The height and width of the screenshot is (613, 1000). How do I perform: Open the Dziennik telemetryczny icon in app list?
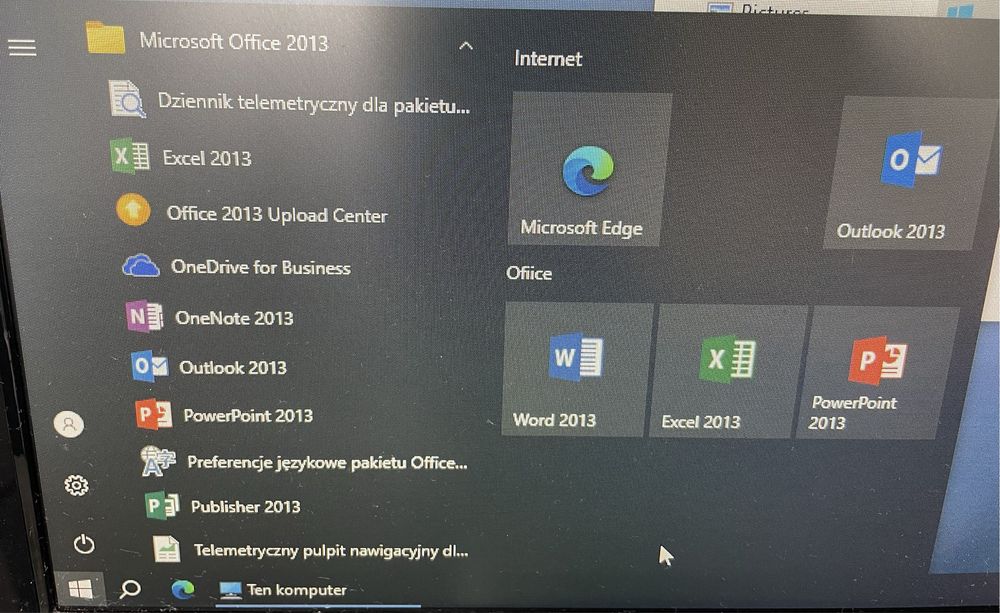click(127, 99)
